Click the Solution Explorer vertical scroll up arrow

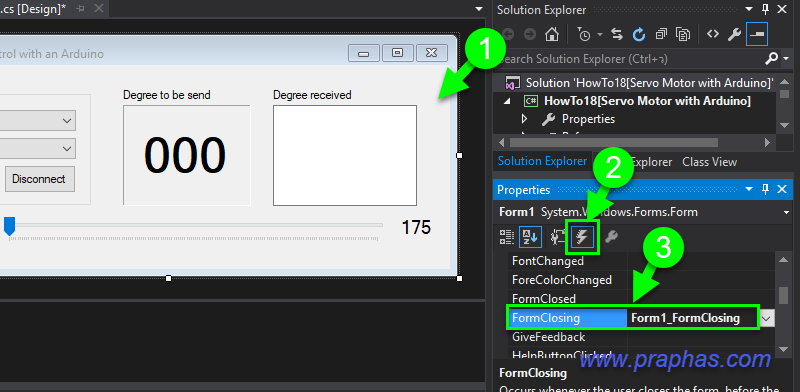tap(784, 81)
